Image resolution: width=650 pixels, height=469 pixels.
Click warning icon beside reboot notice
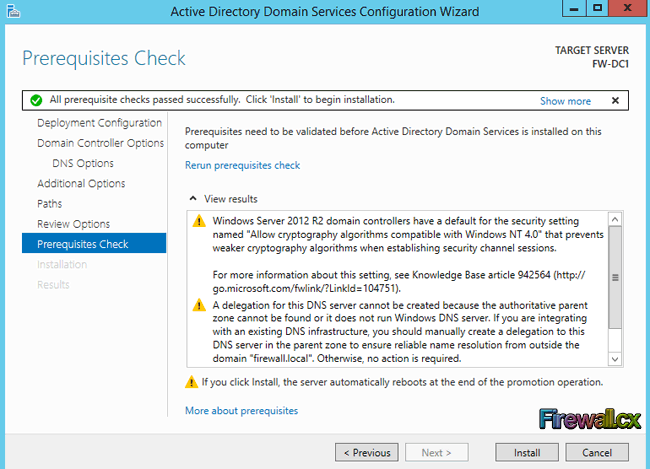tap(191, 382)
